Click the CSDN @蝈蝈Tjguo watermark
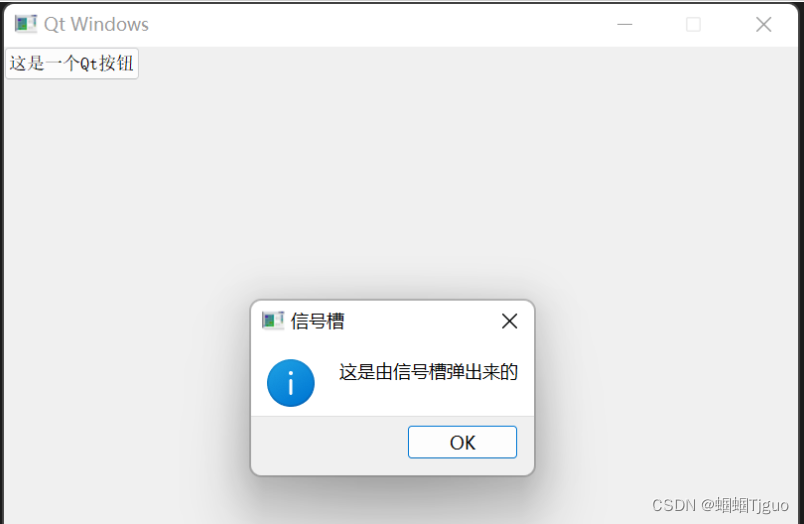This screenshot has height=524, width=804. pos(720,505)
